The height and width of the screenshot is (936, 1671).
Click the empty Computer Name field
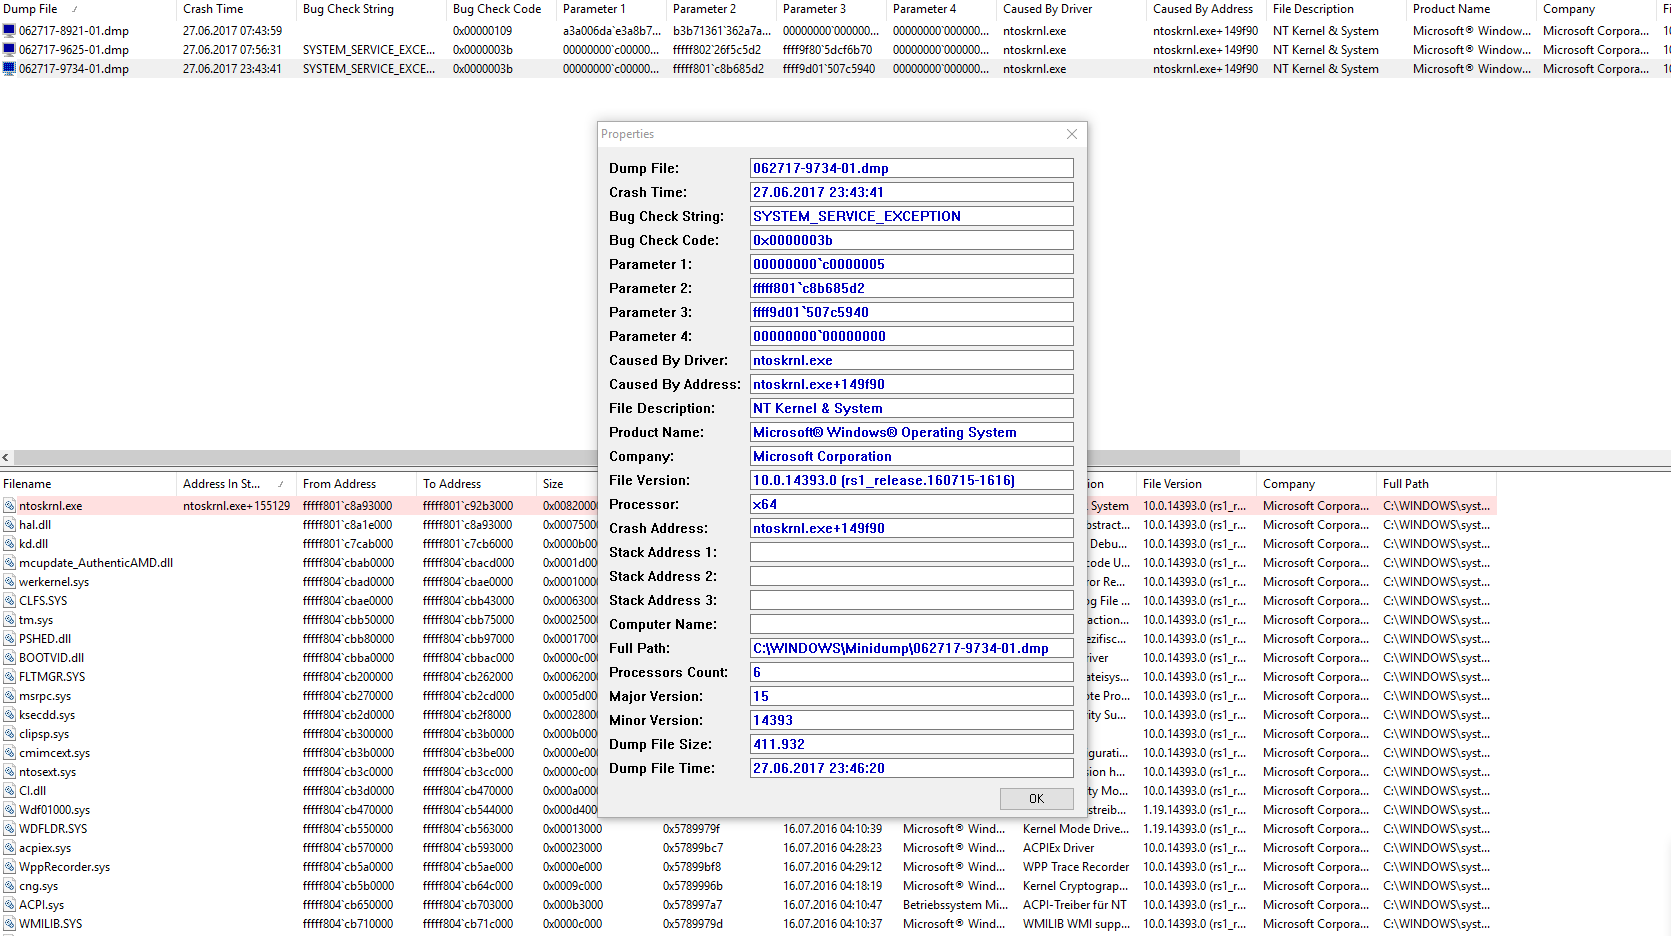point(912,624)
